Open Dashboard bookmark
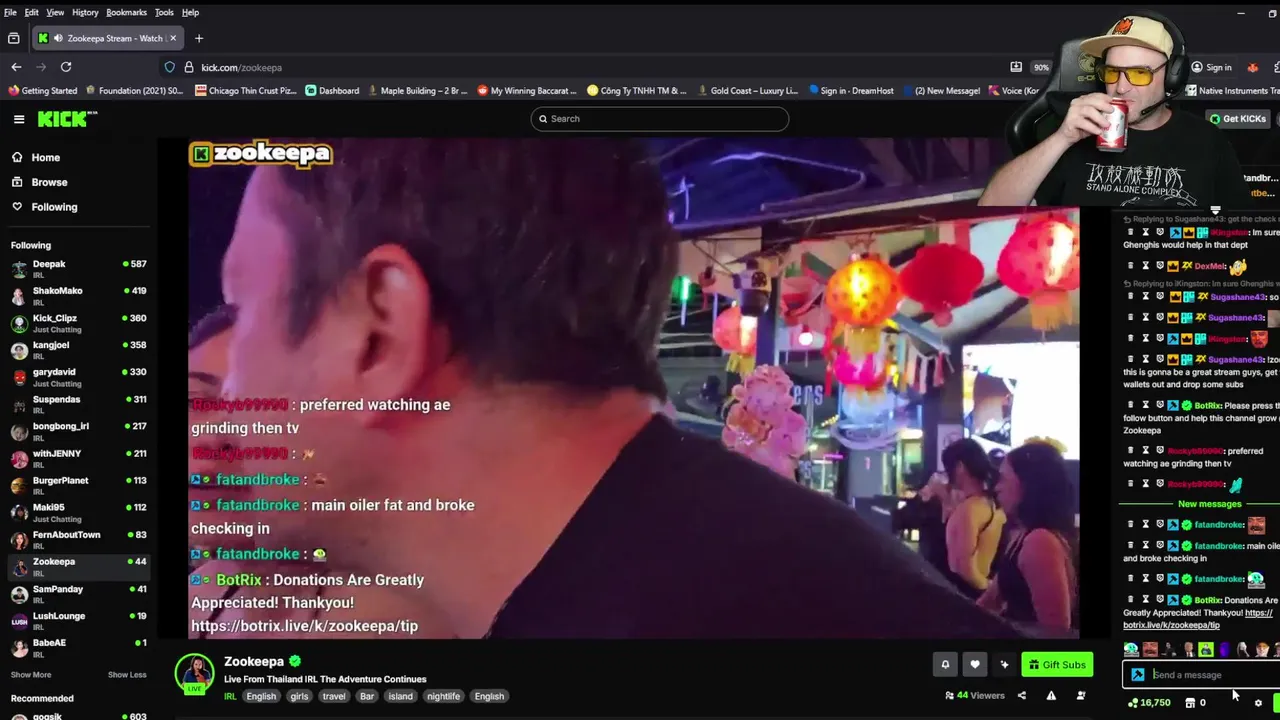Image resolution: width=1280 pixels, height=720 pixels. pos(332,90)
